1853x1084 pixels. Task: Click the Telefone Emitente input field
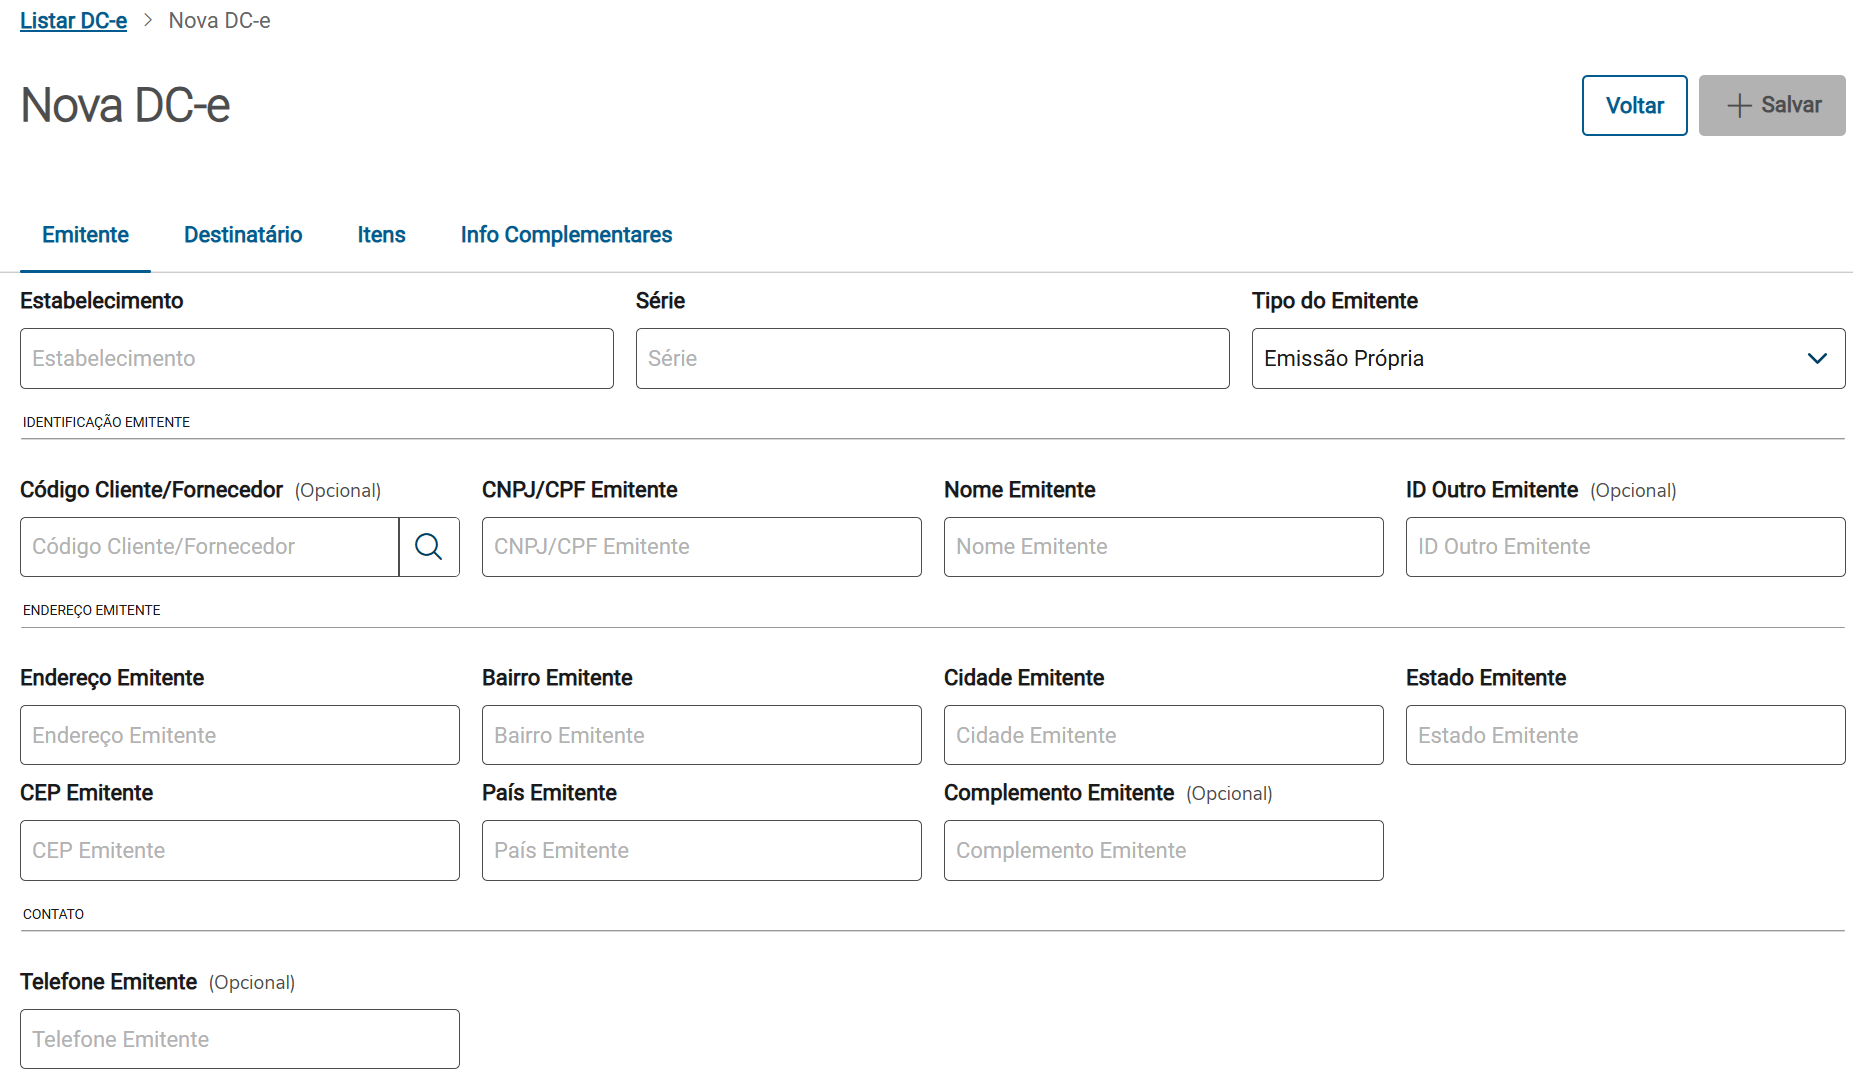(x=239, y=1039)
